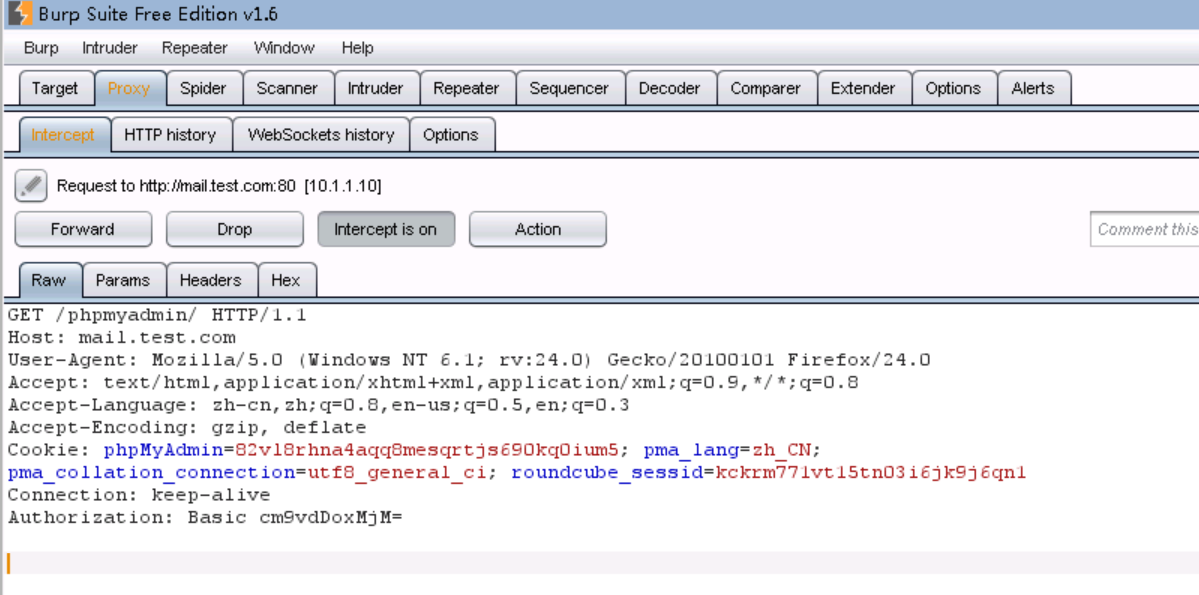Click the Accept-Language header line
The image size is (1199, 595).
[x=318, y=405]
